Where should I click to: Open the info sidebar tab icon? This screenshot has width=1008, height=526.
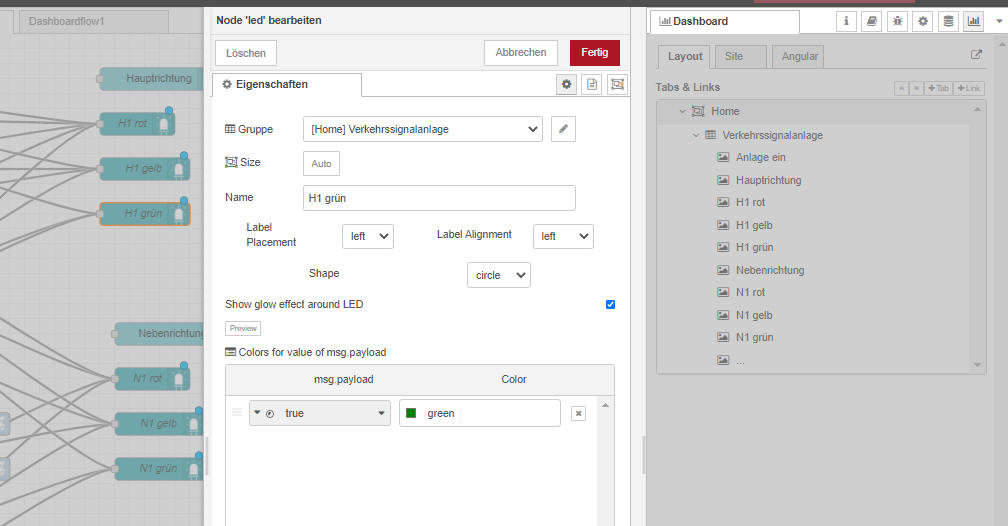pyautogui.click(x=847, y=21)
